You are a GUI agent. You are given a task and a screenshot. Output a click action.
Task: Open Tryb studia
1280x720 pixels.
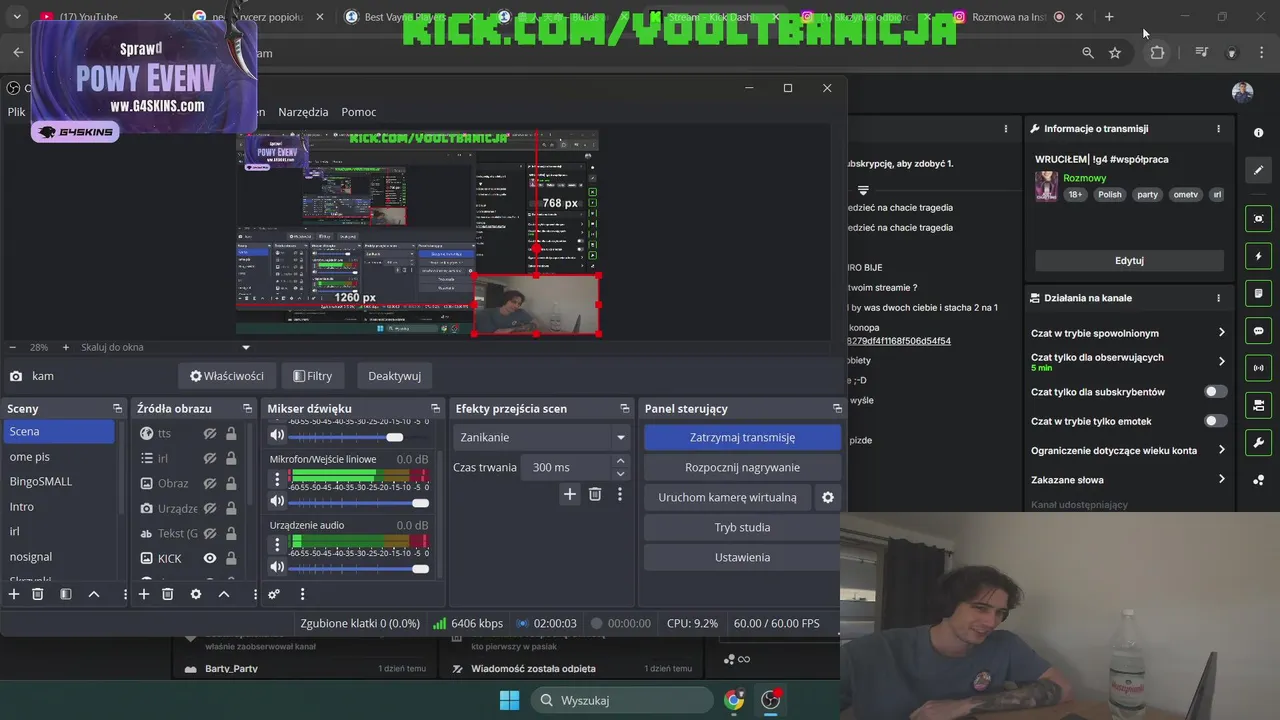[742, 527]
